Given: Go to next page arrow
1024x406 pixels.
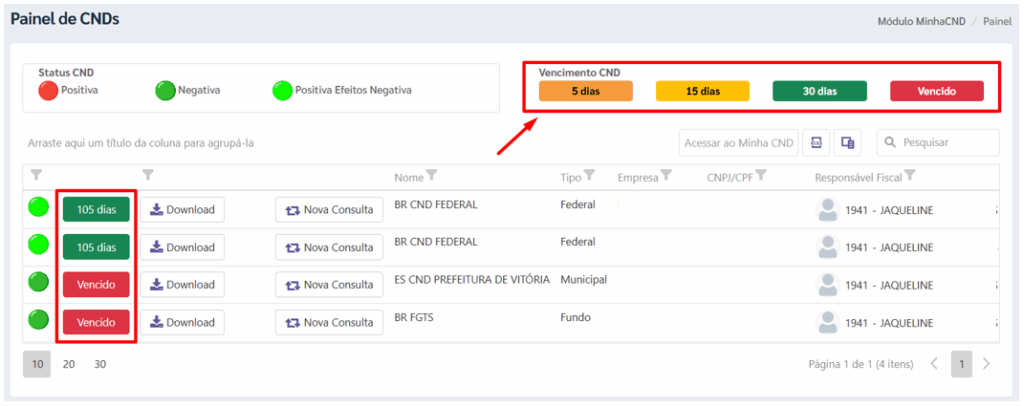Looking at the screenshot, I should pos(986,364).
